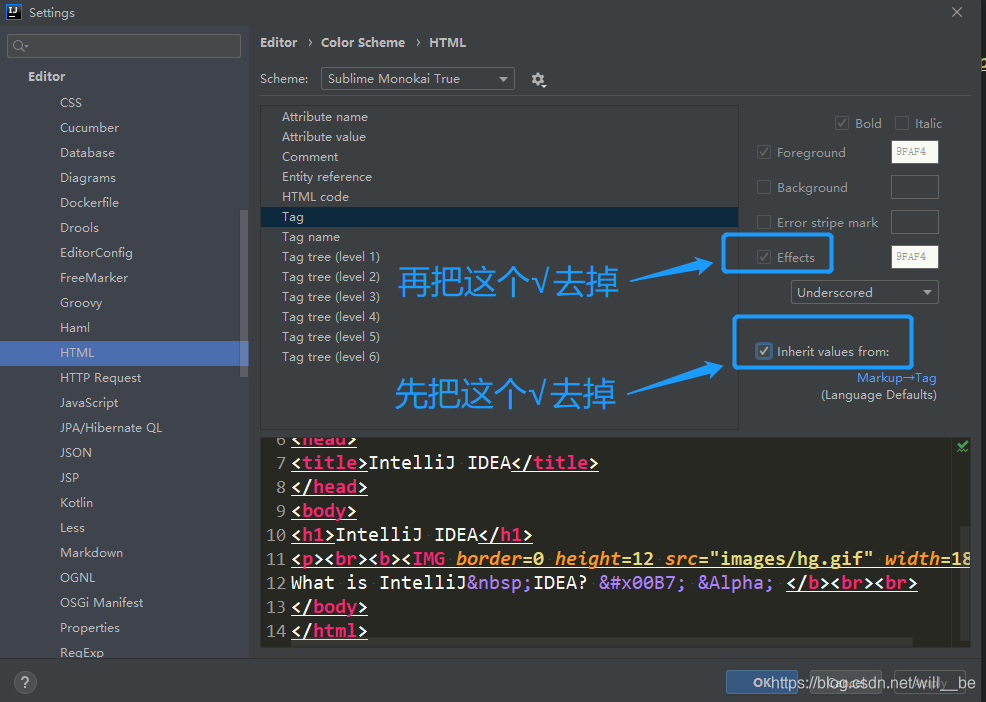986x702 pixels.
Task: Close the Settings dialog window
Action: [956, 12]
